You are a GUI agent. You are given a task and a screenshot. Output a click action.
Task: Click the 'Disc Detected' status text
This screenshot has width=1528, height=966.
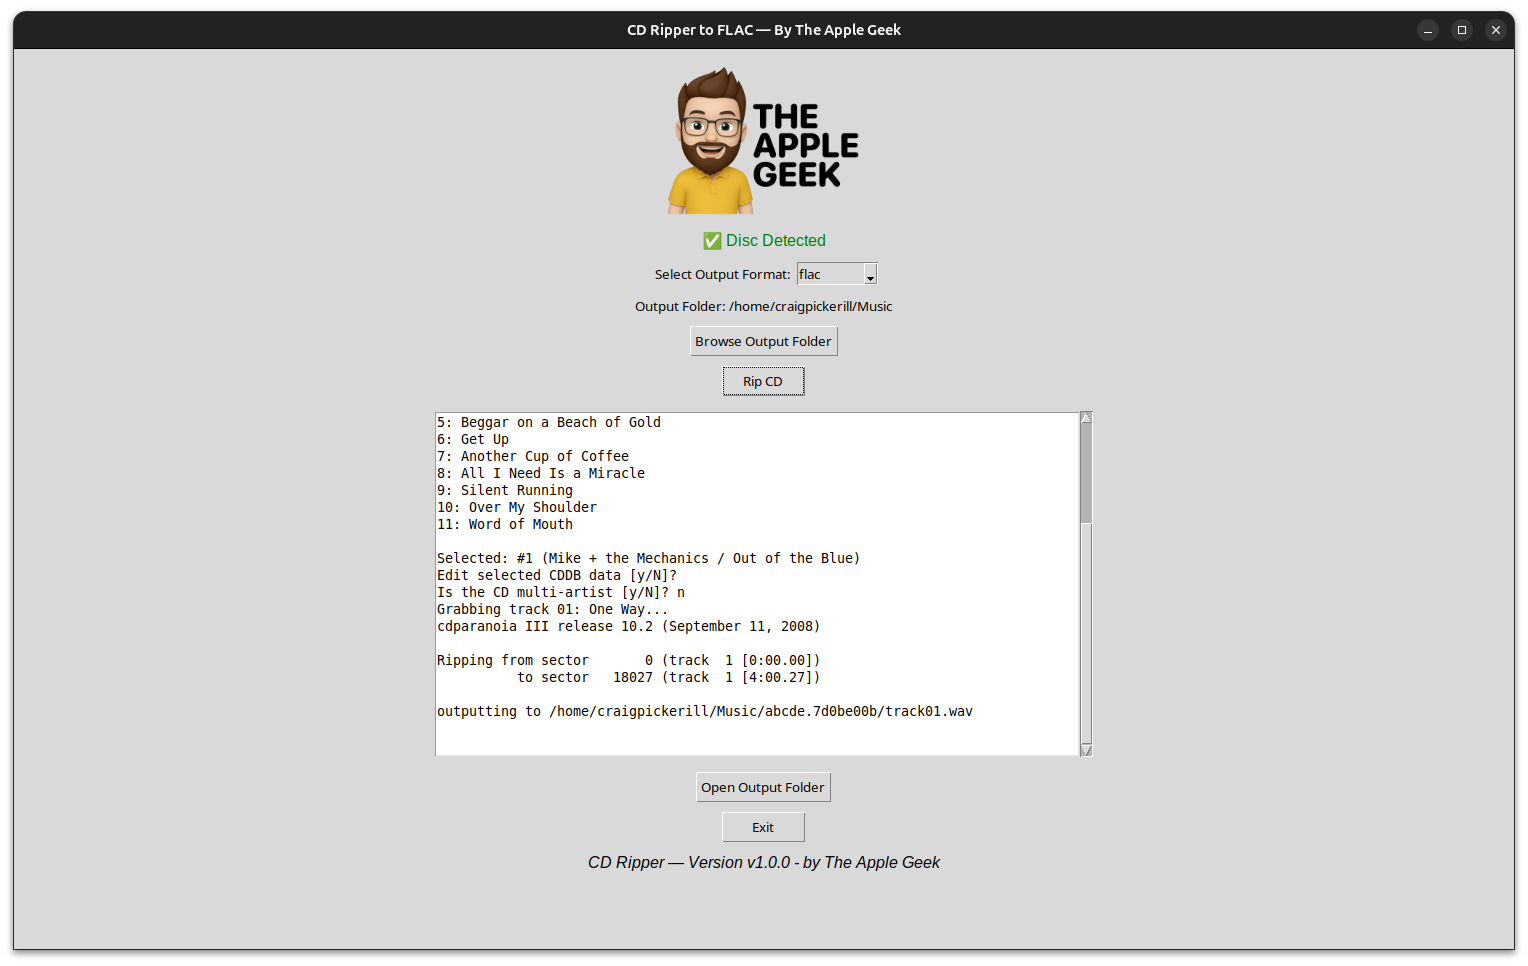[x=776, y=241]
